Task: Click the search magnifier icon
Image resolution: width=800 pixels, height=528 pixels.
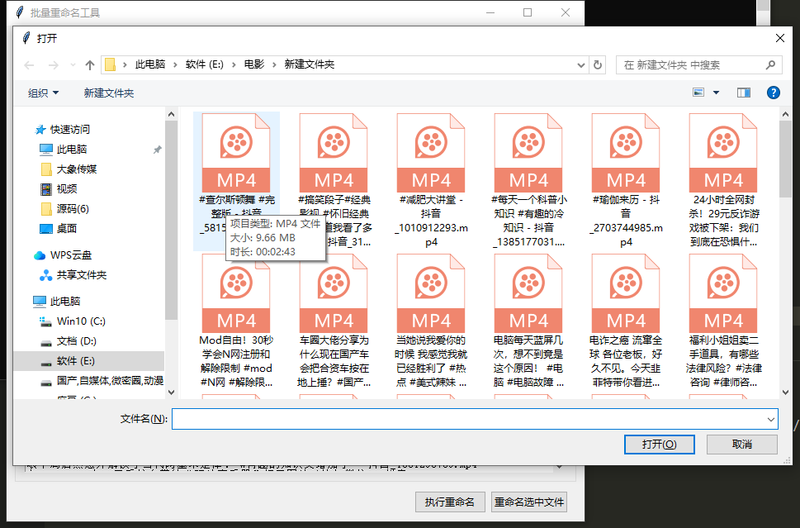Action: coord(770,65)
